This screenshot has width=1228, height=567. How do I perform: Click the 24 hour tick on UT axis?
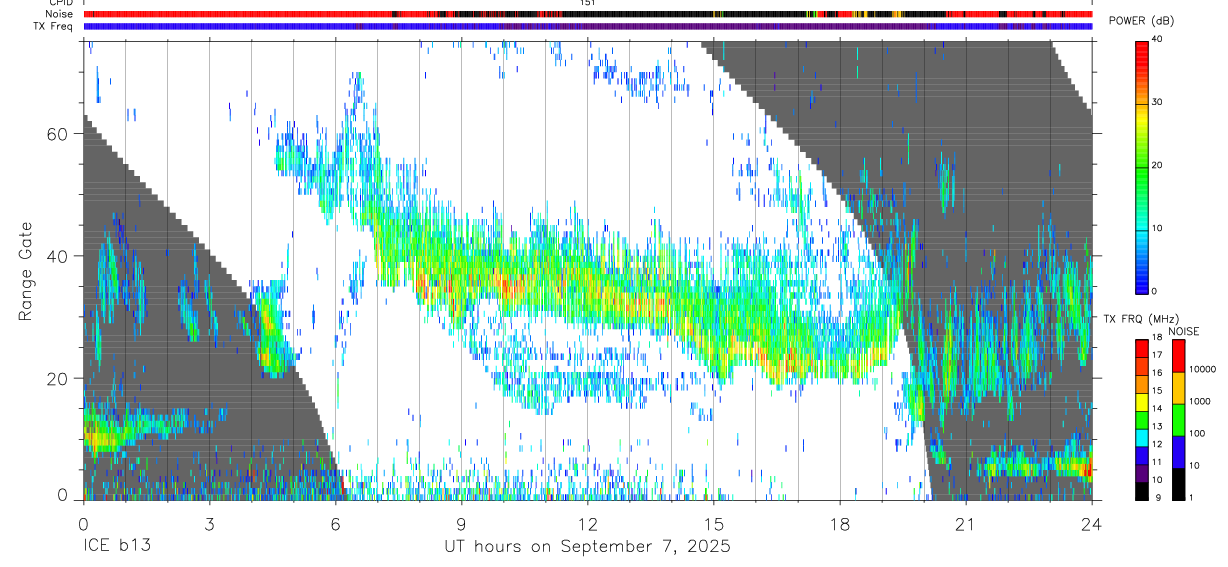click(x=1092, y=522)
